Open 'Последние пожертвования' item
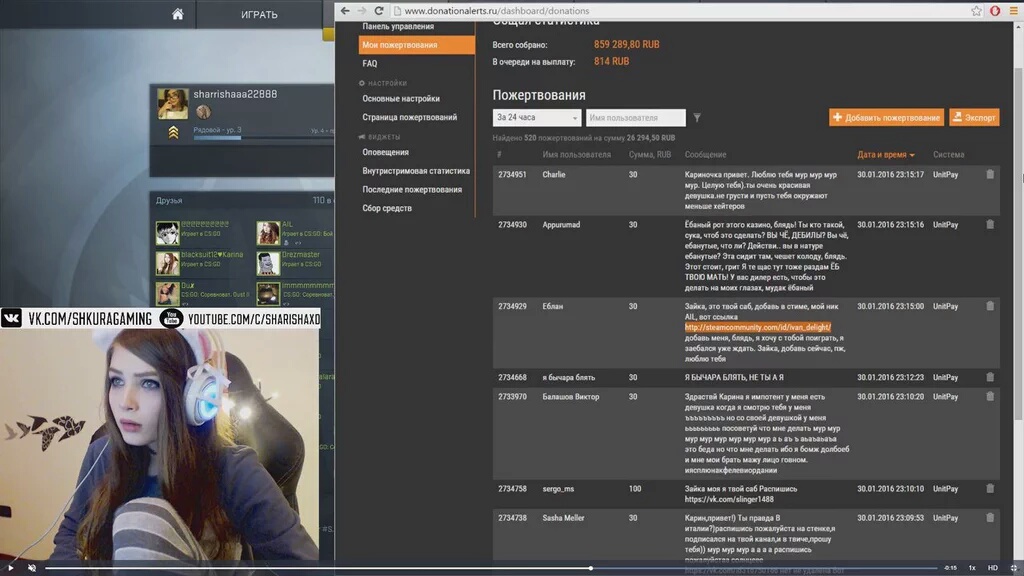The height and width of the screenshot is (576, 1024). (412, 190)
